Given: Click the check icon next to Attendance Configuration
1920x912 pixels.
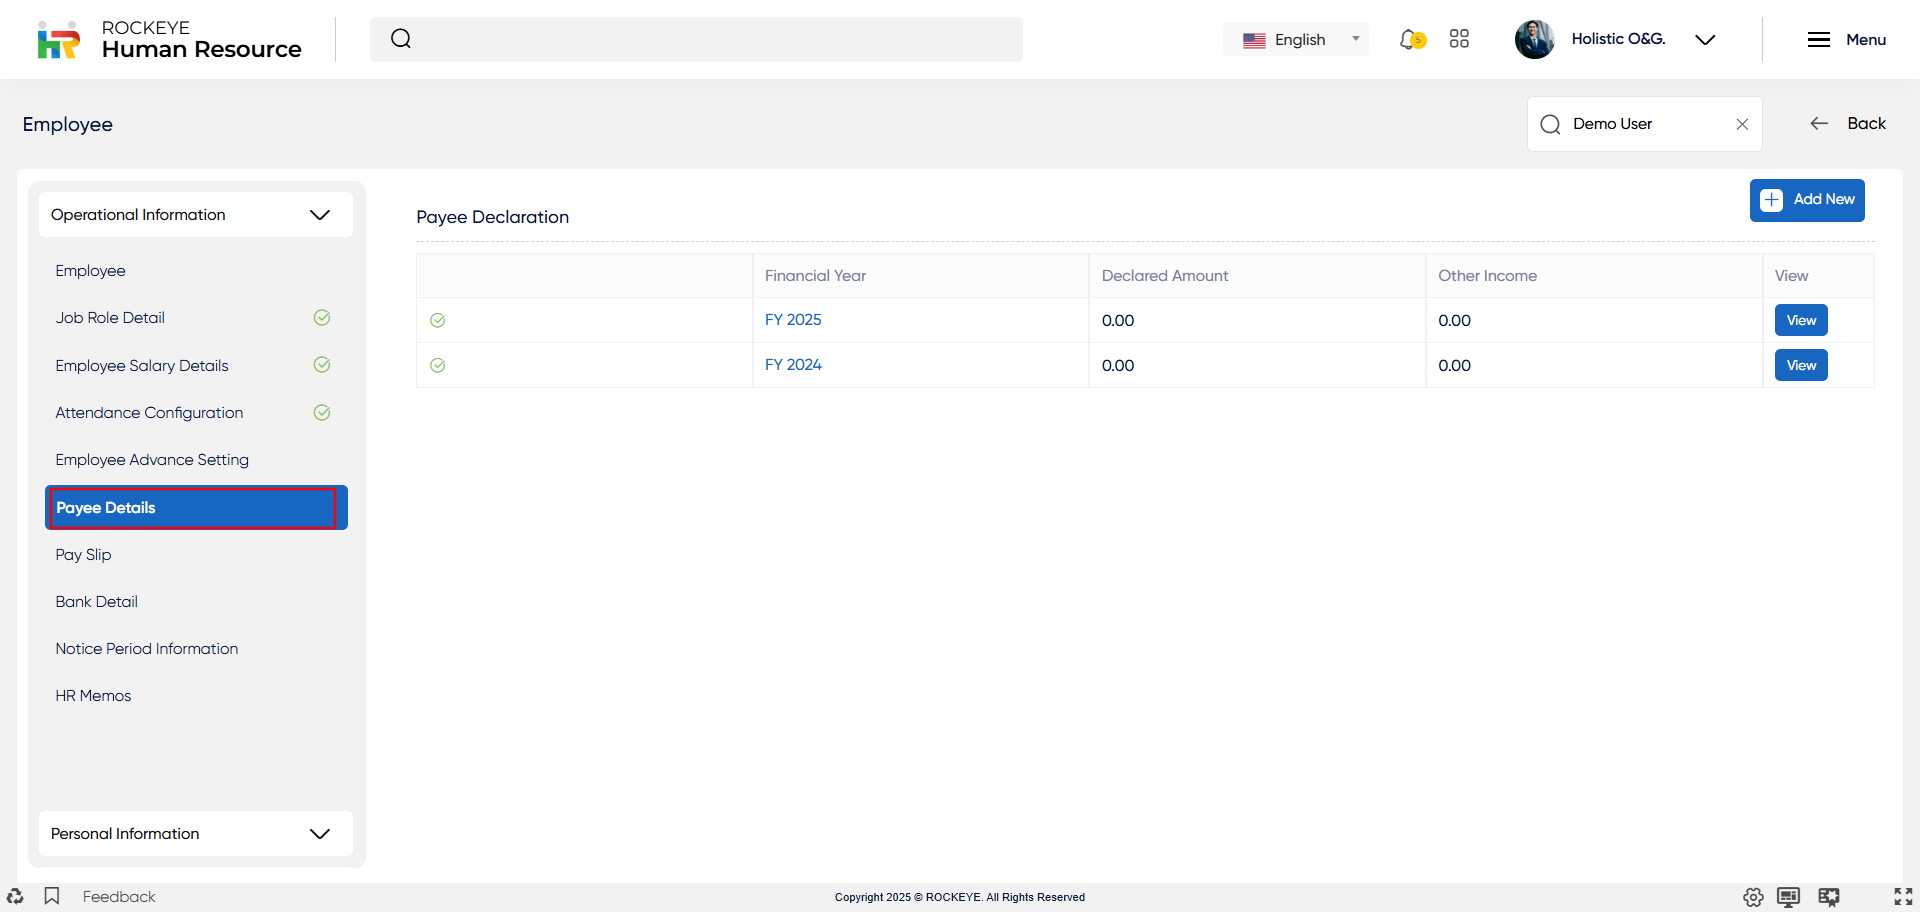Looking at the screenshot, I should pyautogui.click(x=322, y=413).
